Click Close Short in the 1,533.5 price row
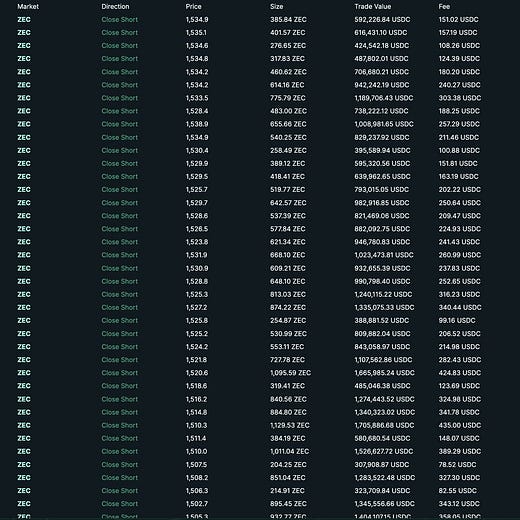This screenshot has height=520, width=520. 120,98
